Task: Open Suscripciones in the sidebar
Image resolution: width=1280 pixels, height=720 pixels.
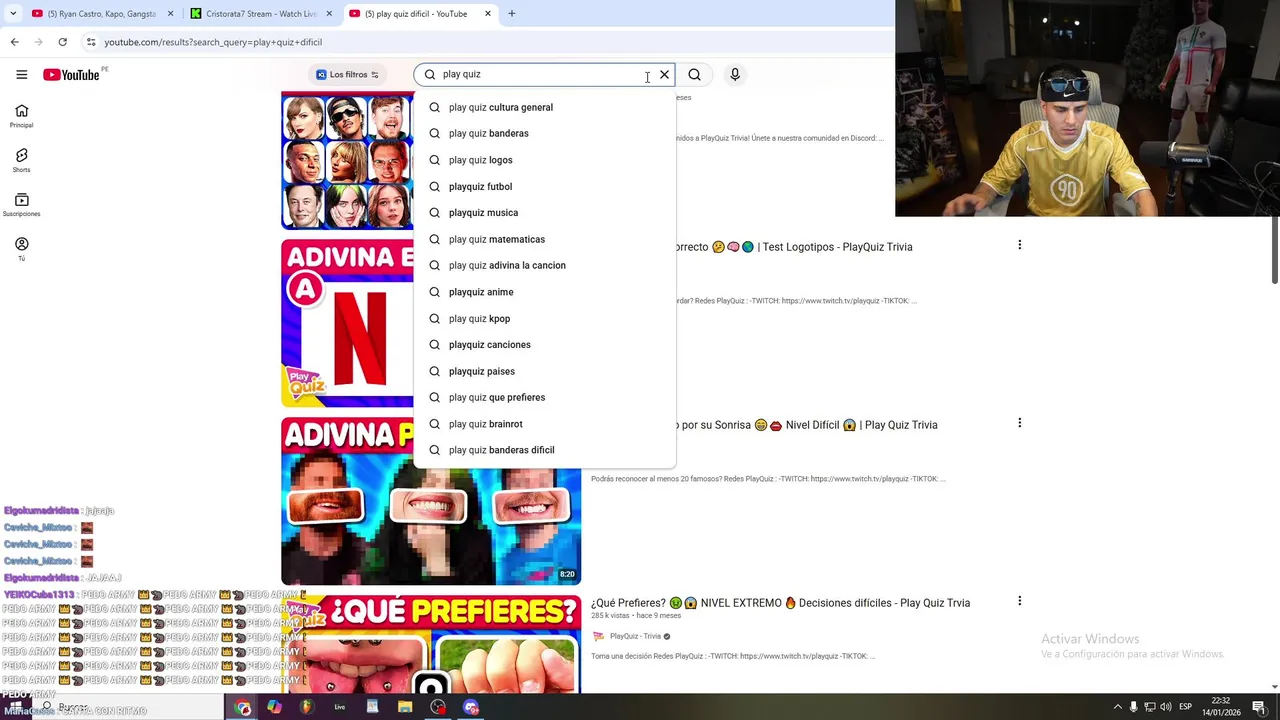Action: point(21,205)
